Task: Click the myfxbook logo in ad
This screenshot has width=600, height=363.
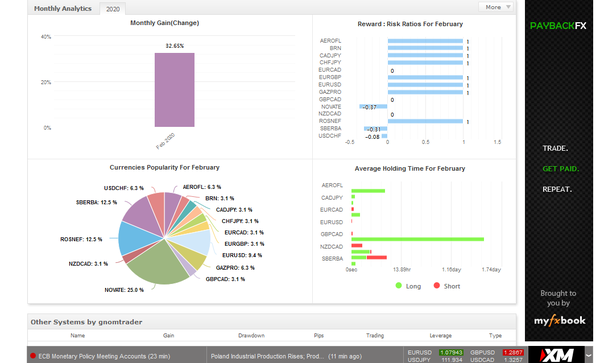Action: pyautogui.click(x=559, y=321)
